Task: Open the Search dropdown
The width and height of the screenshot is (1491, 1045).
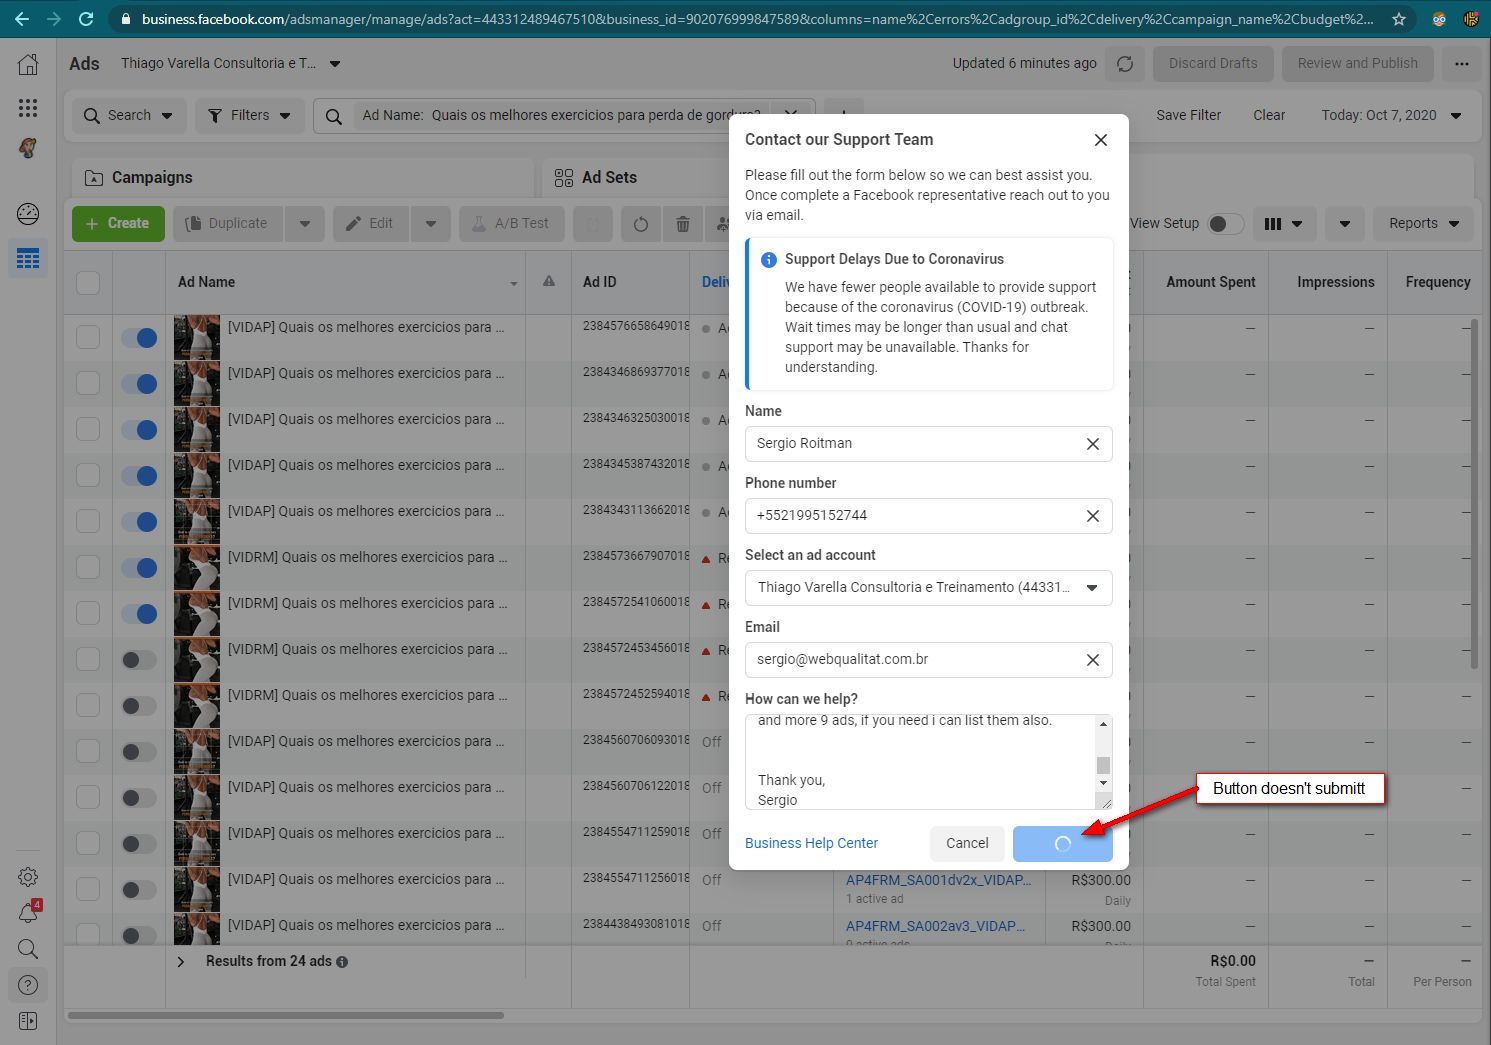Action: coord(129,116)
